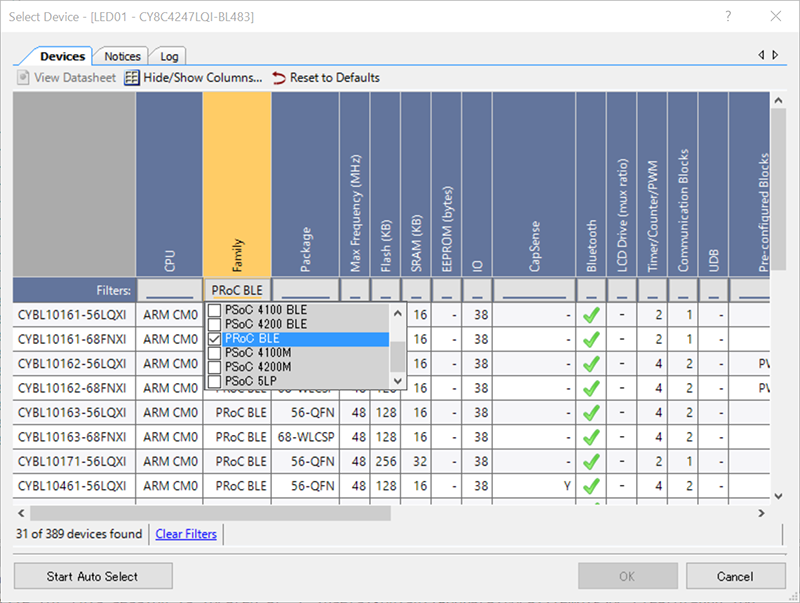Check the PSoC 4200 BLE option
800x603 pixels.
click(x=215, y=324)
